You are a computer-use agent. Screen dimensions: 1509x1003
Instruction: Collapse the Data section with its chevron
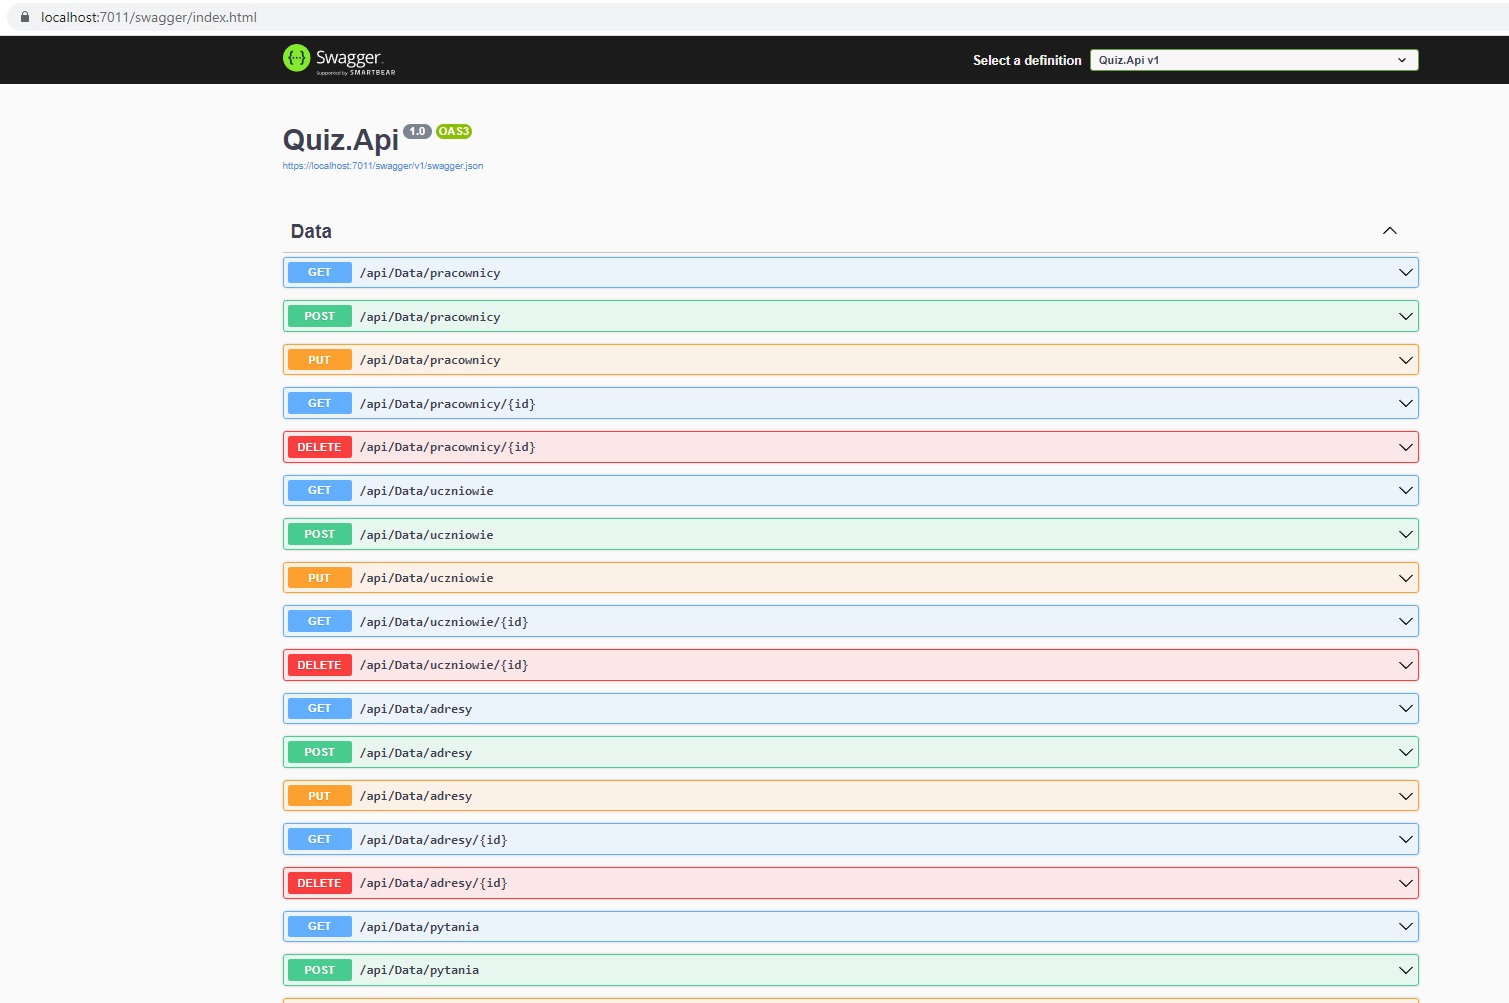(1389, 230)
